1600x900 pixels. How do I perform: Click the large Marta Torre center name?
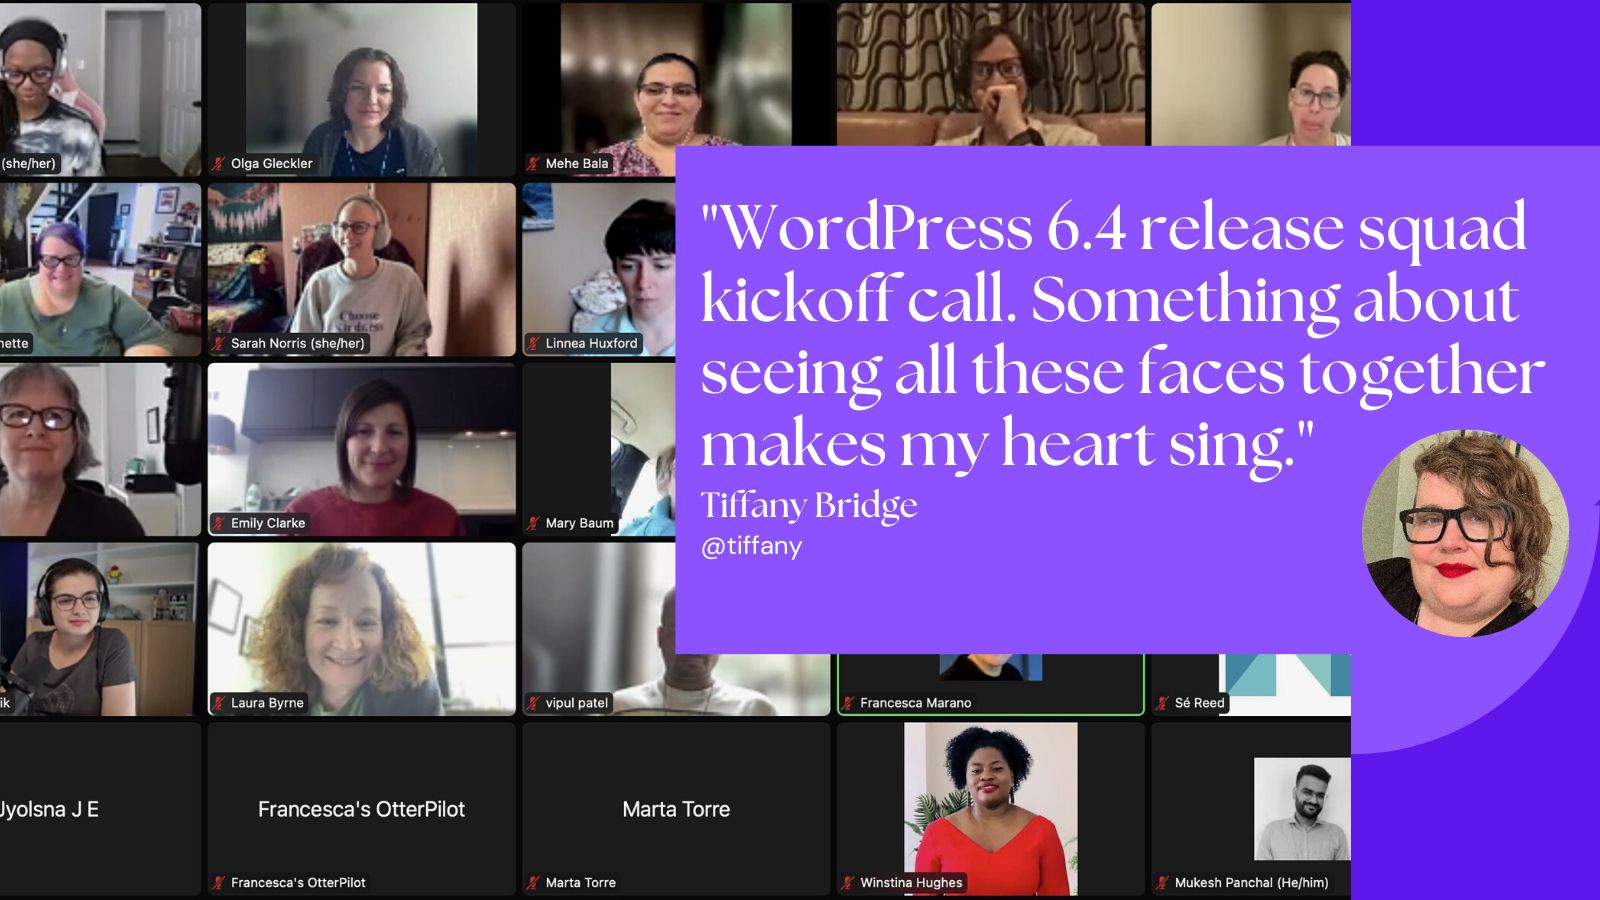click(x=676, y=810)
